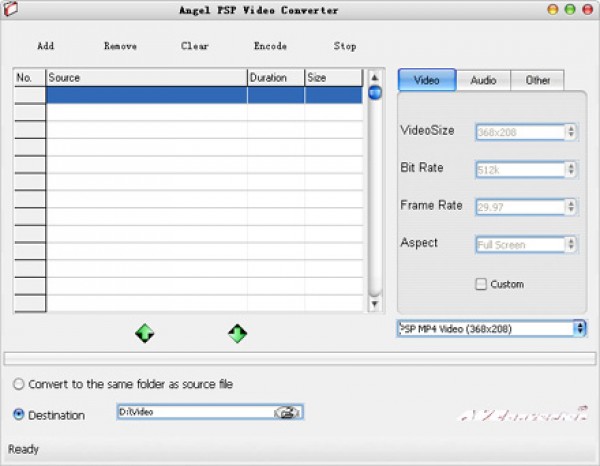Click the Clear button
Viewport: 600px width, 466px height.
pyautogui.click(x=195, y=46)
